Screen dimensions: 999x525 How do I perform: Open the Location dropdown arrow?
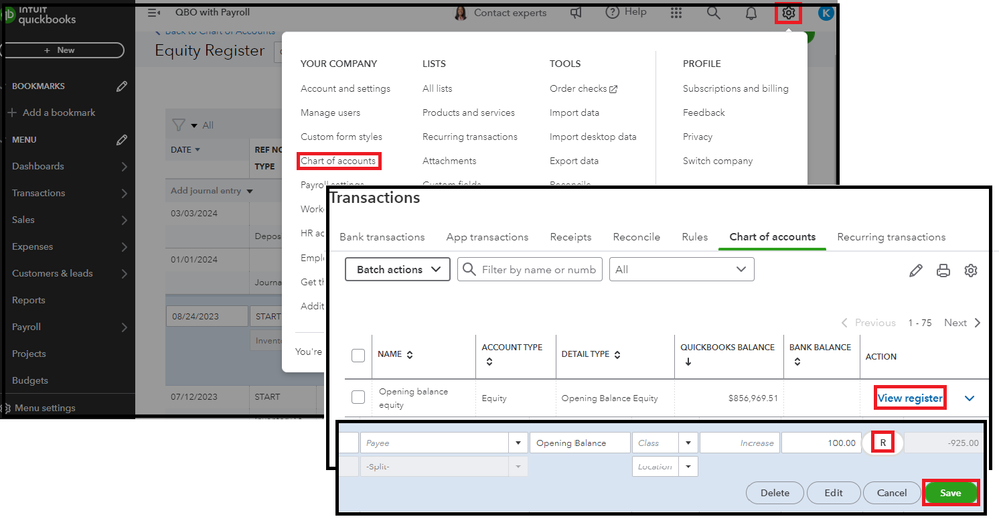click(688, 467)
